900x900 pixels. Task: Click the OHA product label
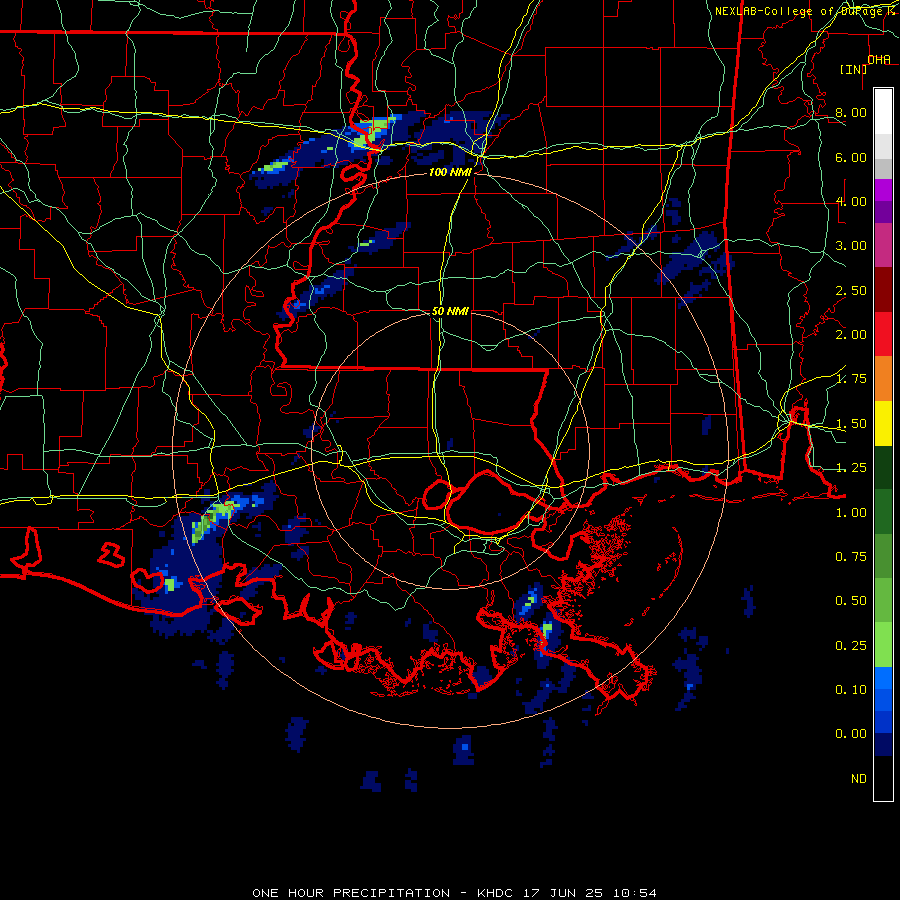point(879,60)
